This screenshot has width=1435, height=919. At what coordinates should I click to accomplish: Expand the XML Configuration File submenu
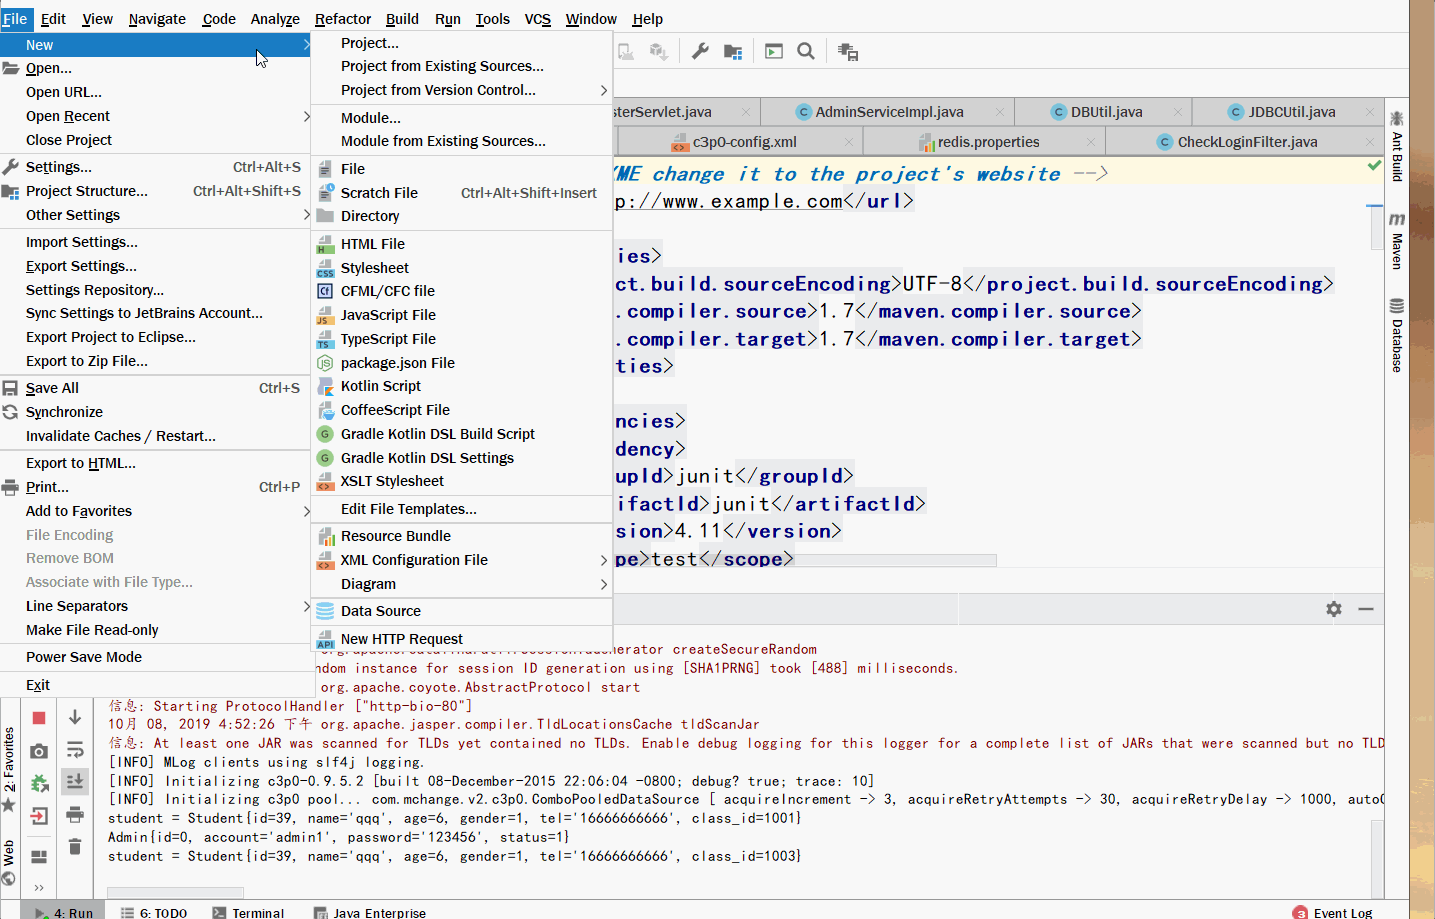click(x=603, y=560)
